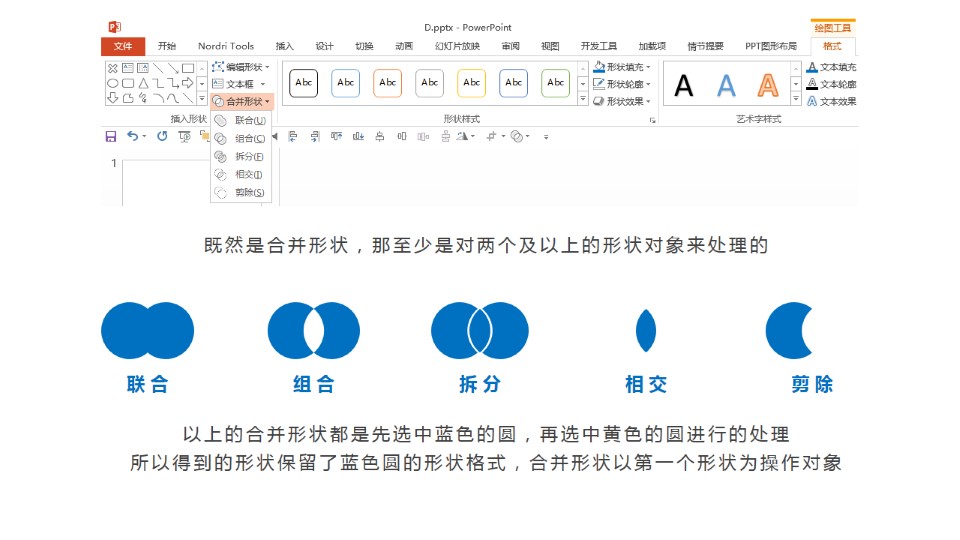This screenshot has width=960, height=540.
Task: Expand the shape styles gallery more button
Action: [x=583, y=100]
